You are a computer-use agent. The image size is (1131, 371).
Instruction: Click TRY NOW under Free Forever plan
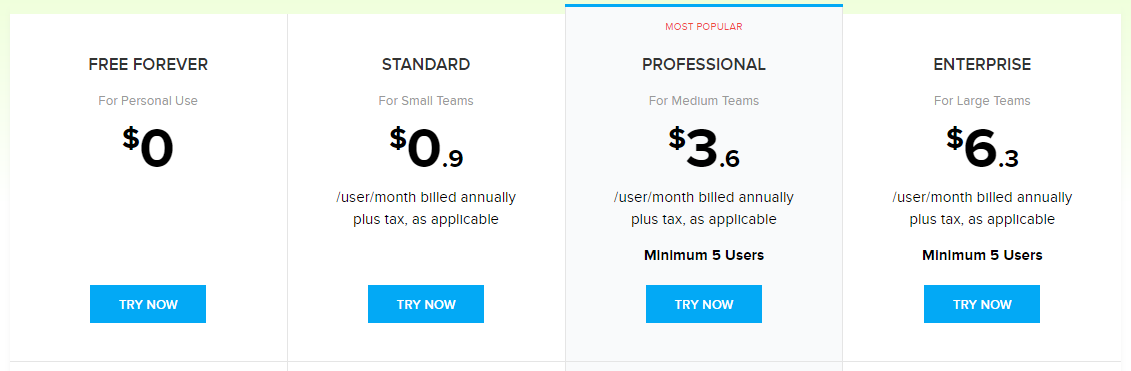click(x=148, y=304)
